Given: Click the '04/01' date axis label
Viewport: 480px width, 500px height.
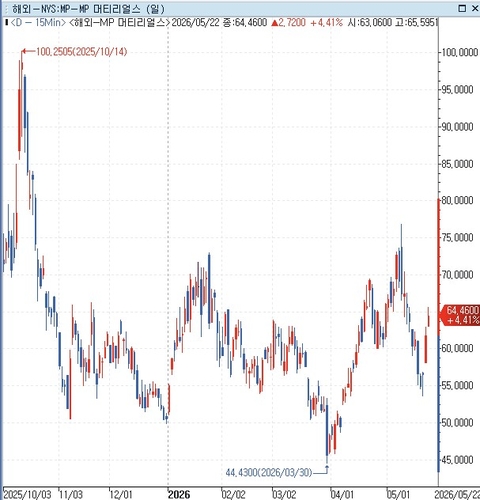Looking at the screenshot, I should 342,494.
